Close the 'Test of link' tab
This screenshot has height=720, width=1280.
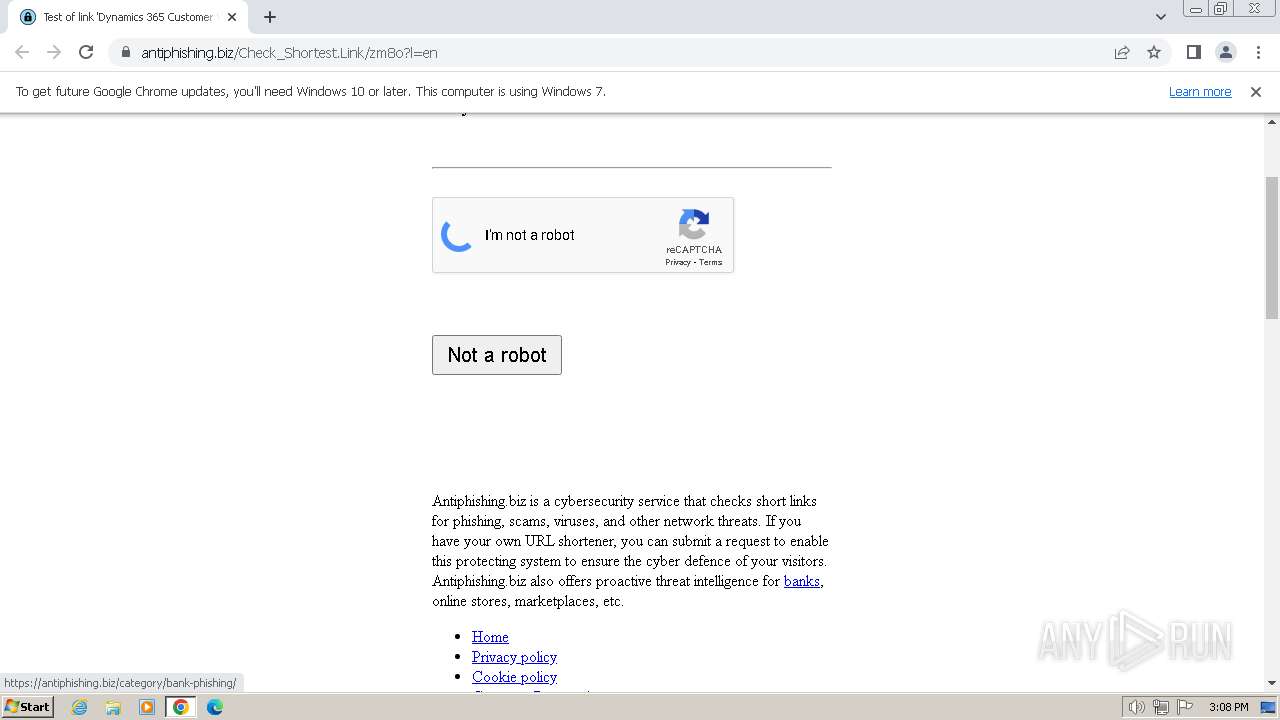coord(232,17)
